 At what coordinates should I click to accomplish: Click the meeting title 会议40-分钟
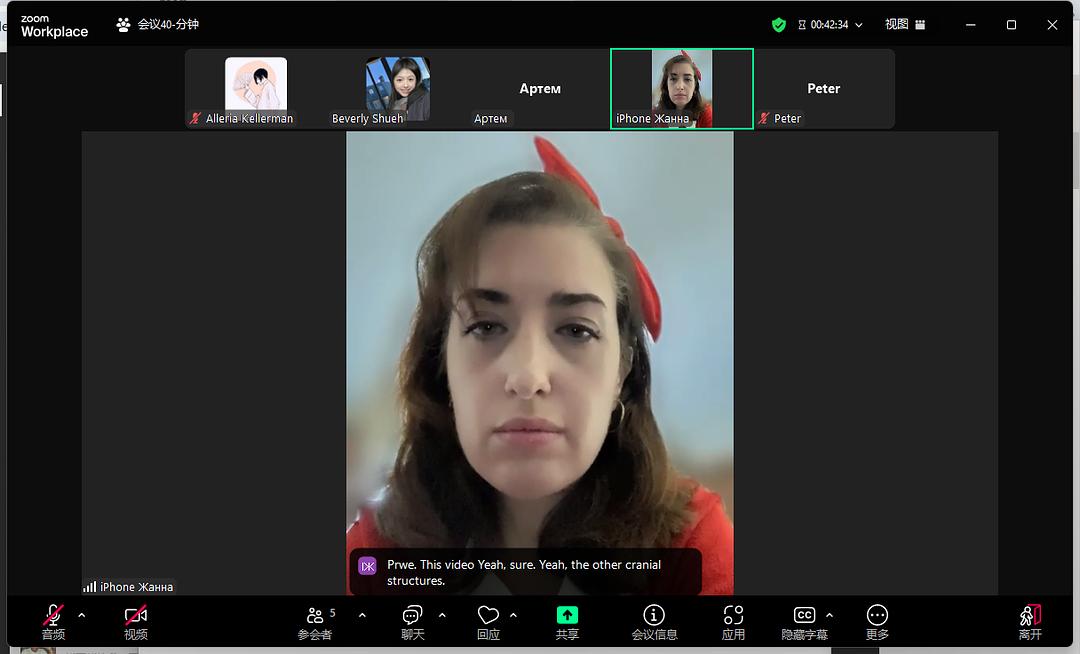tap(167, 25)
